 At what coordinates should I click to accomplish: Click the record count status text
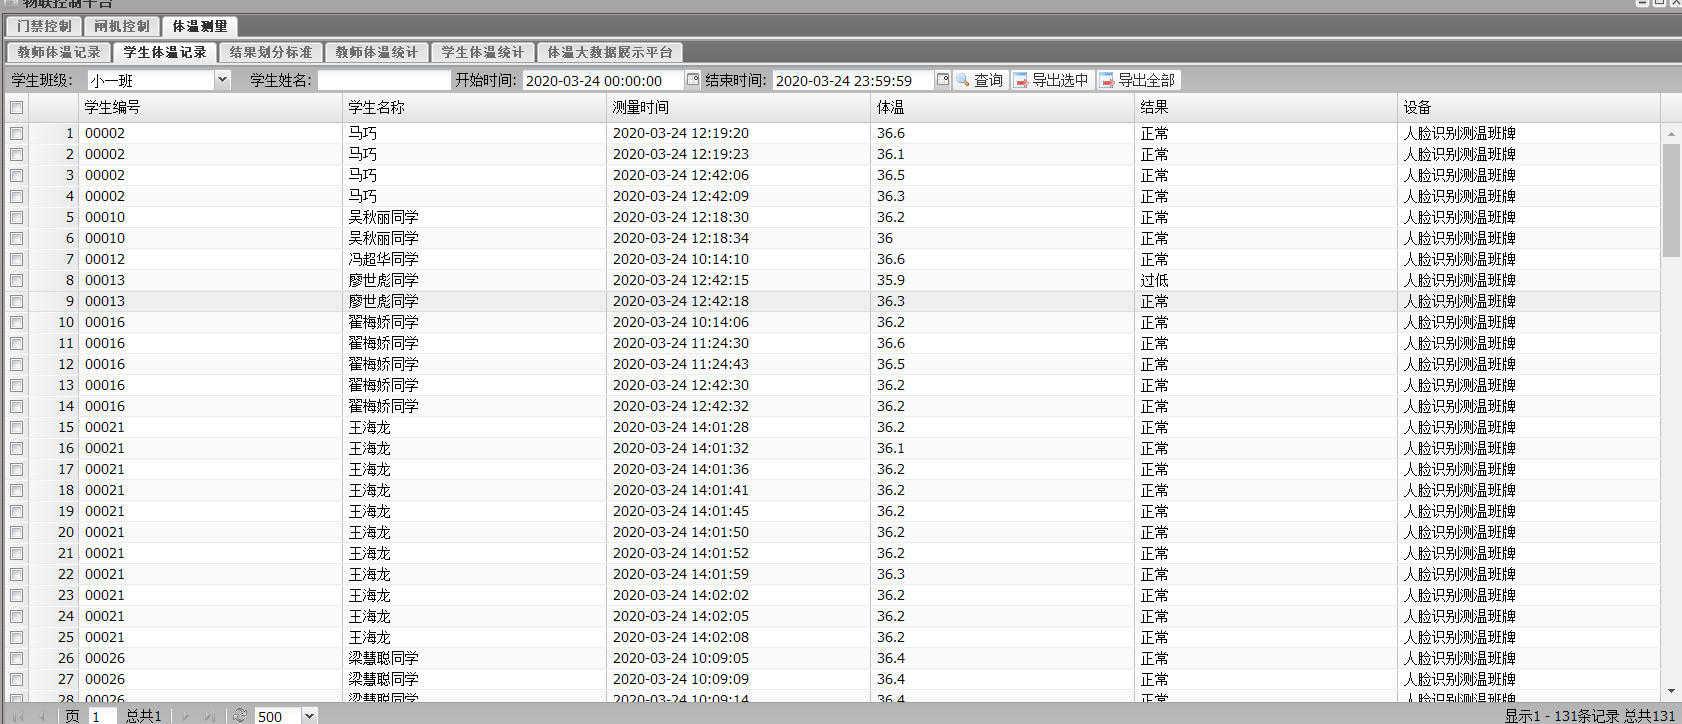1589,716
